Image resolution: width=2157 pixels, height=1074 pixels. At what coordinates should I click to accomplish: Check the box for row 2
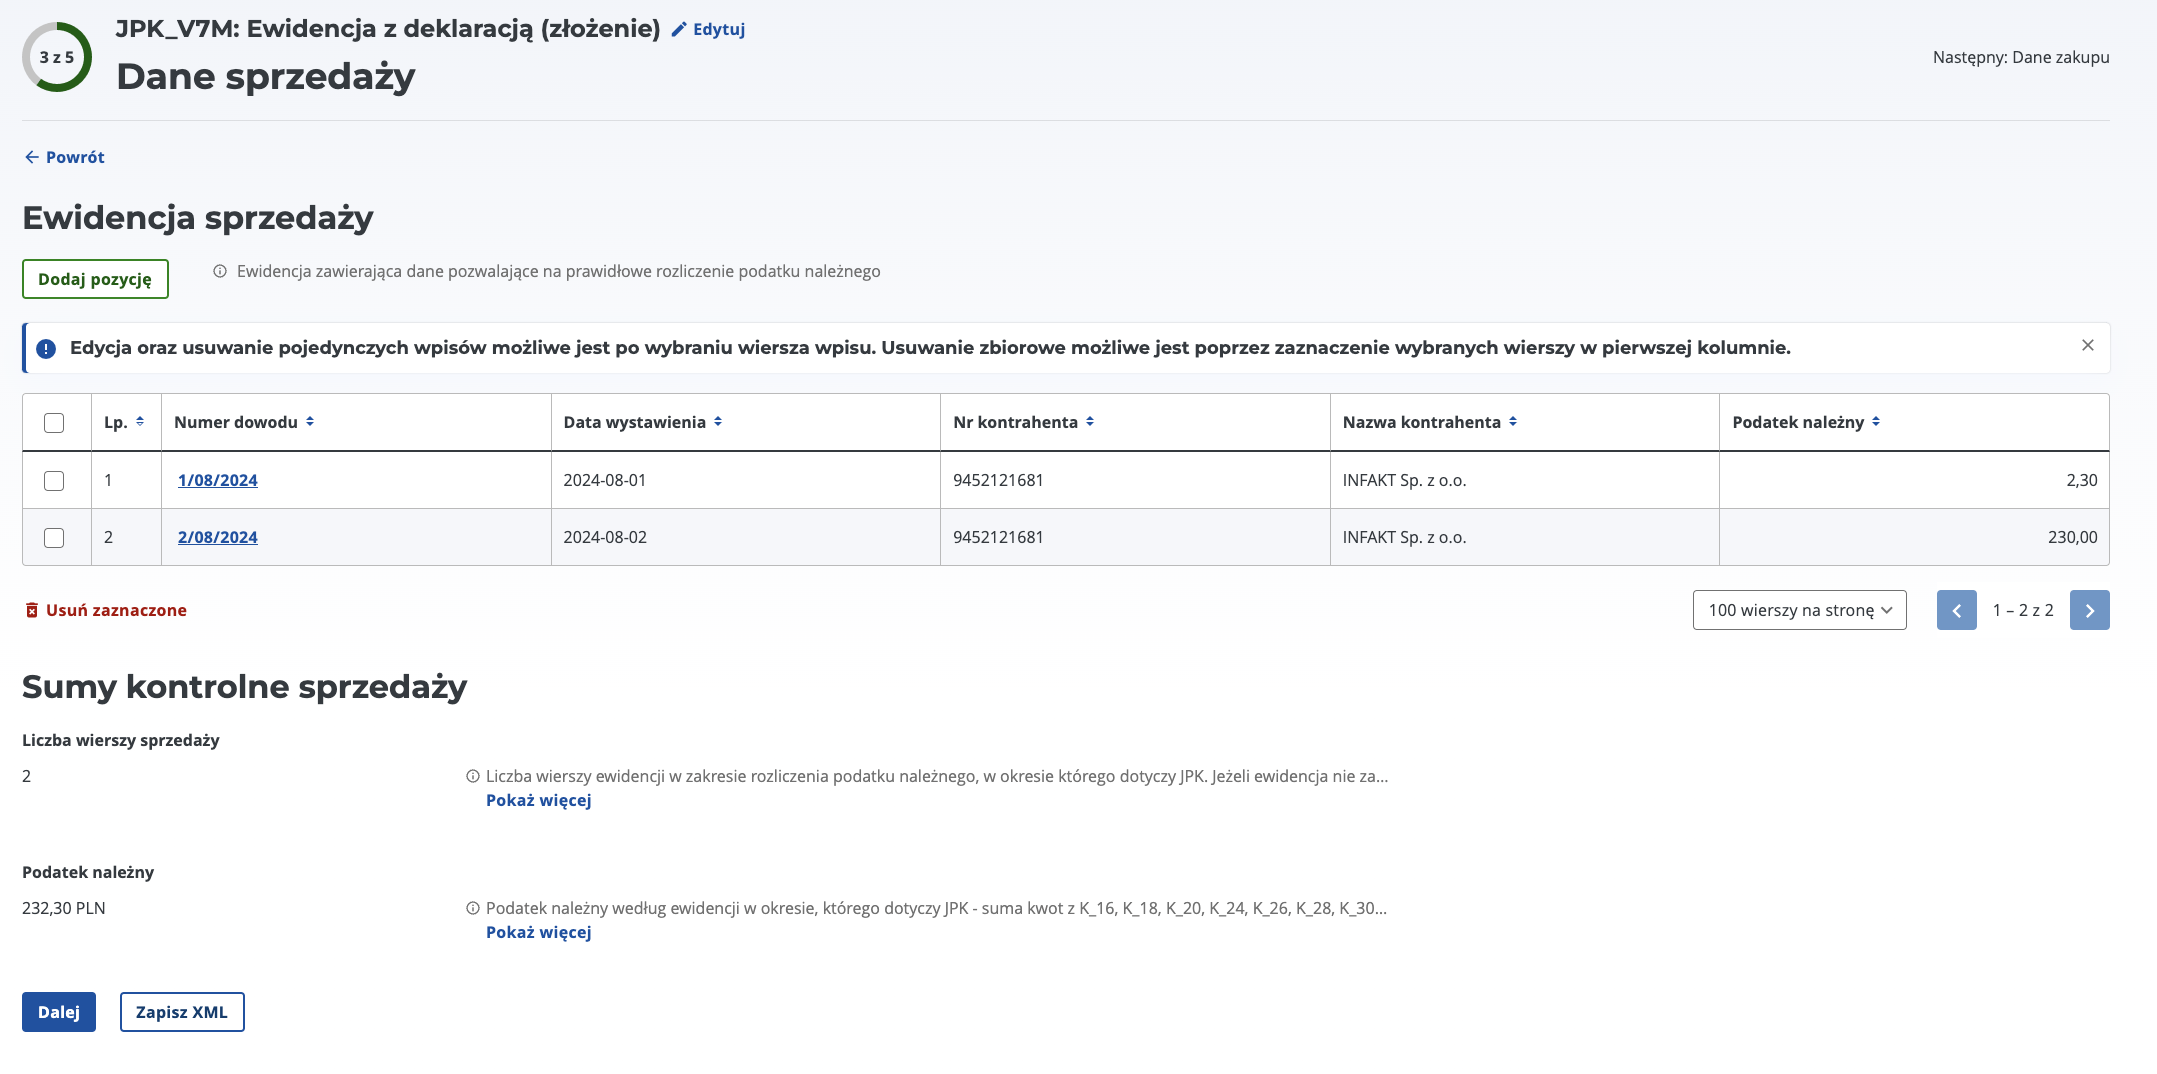(x=54, y=538)
